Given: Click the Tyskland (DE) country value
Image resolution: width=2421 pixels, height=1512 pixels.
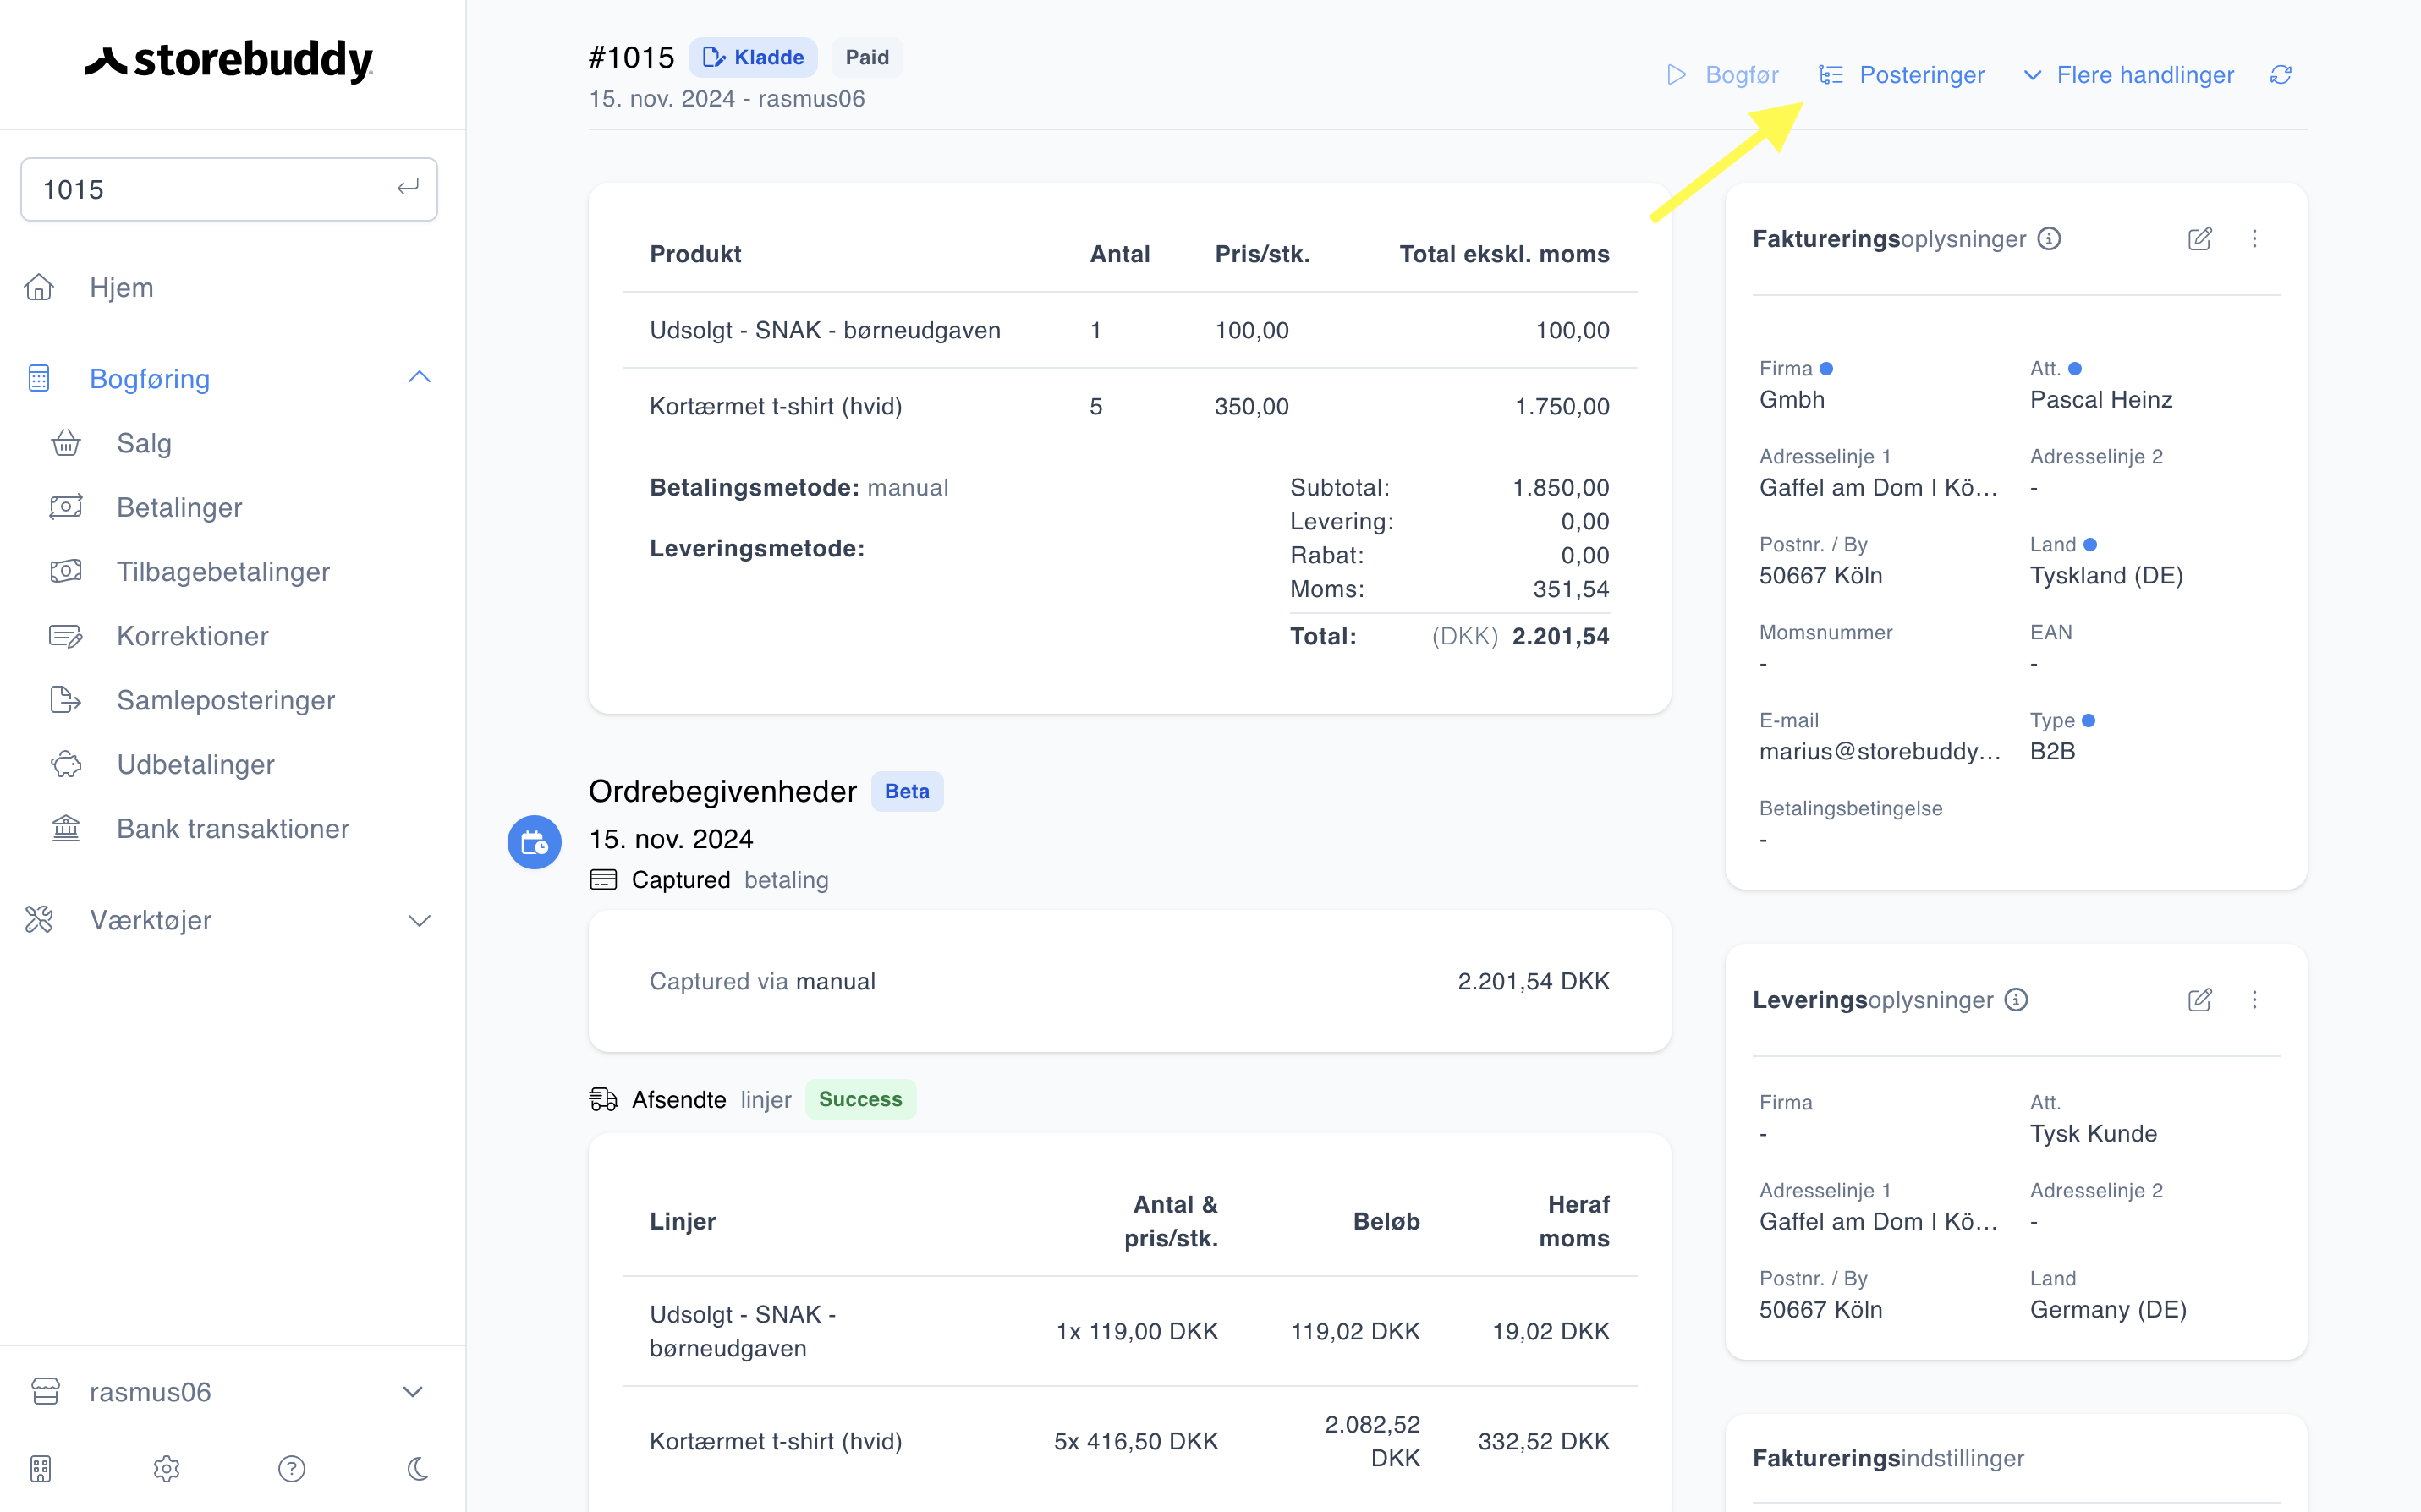Looking at the screenshot, I should (x=2106, y=575).
